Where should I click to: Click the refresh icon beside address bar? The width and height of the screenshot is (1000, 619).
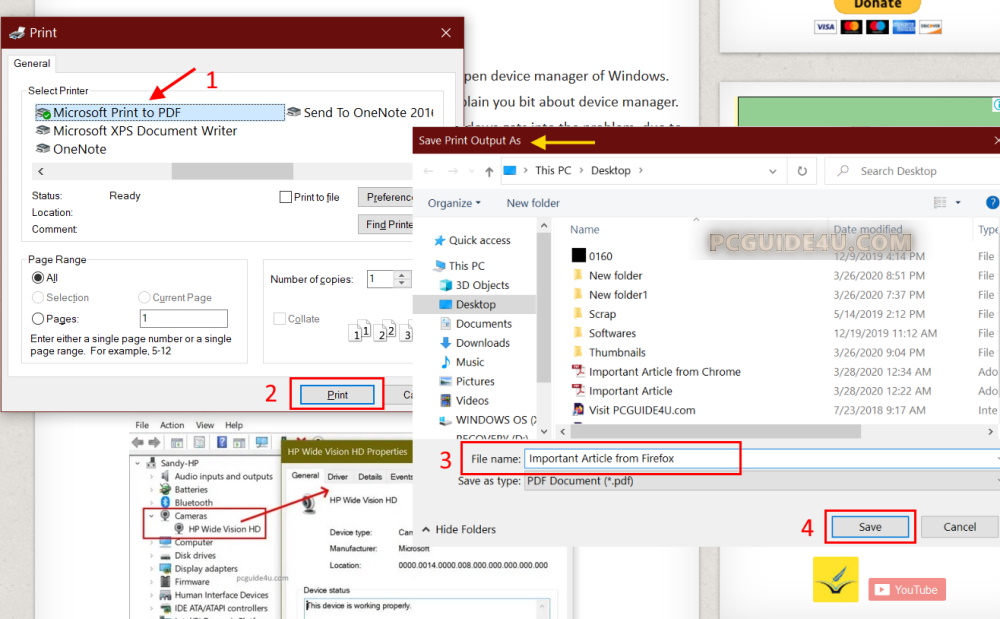(802, 171)
